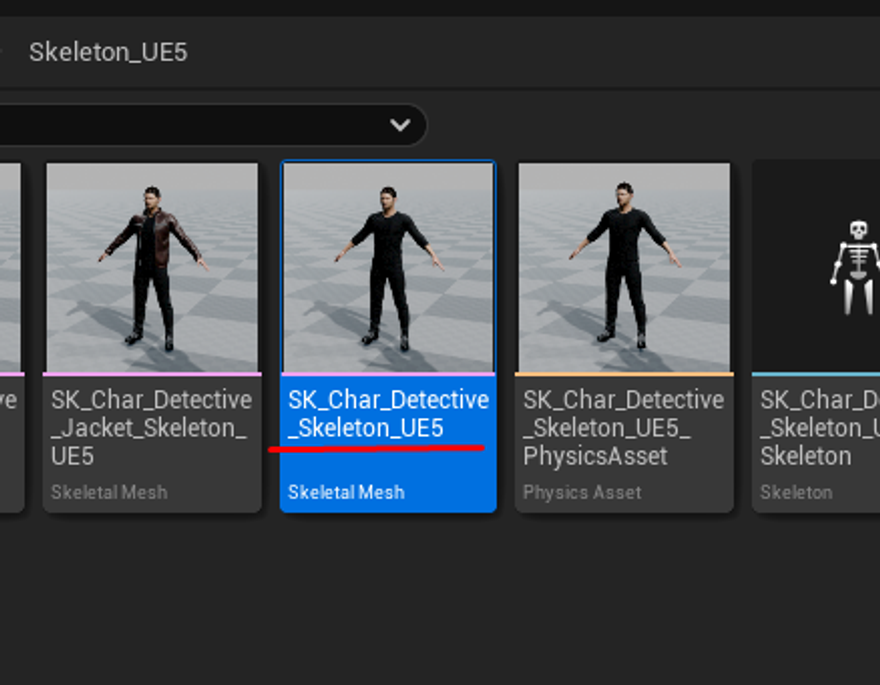Select the PhysicsAsset preview thumbnail

click(x=624, y=267)
